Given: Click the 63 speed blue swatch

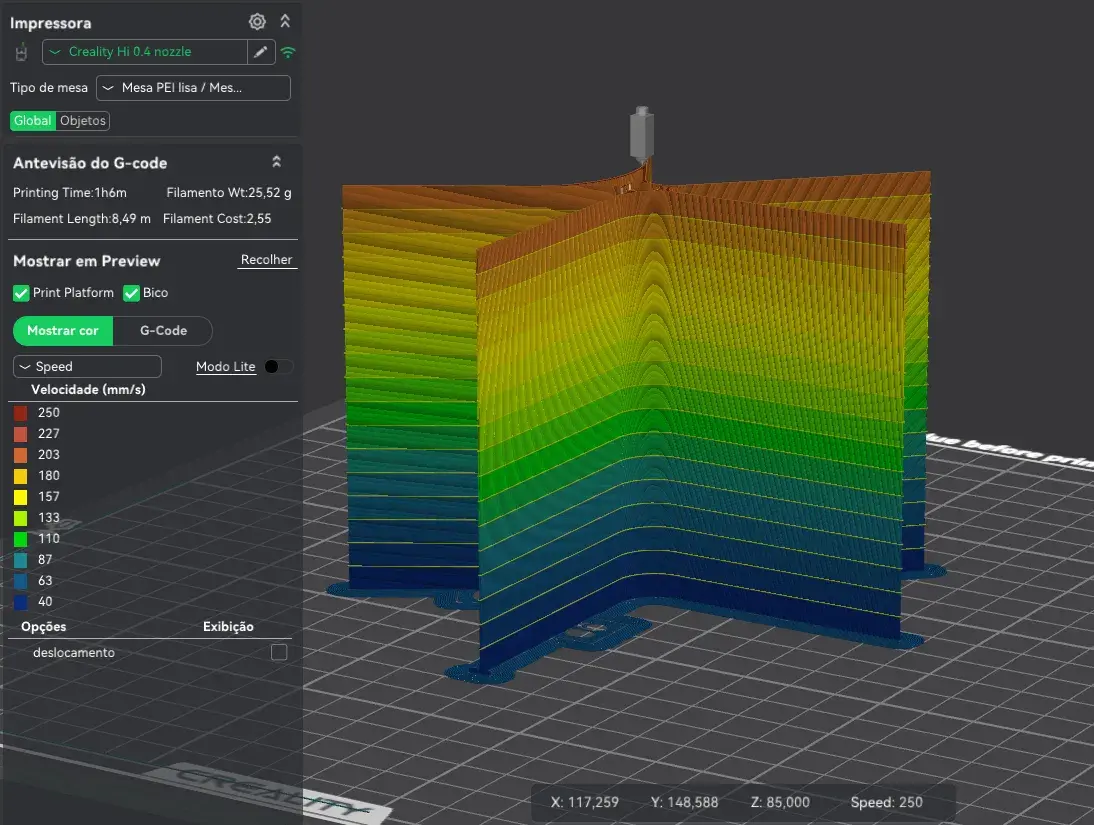Looking at the screenshot, I should point(20,580).
